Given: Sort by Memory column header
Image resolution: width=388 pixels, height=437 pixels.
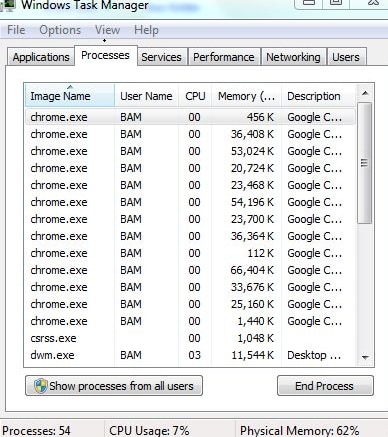Looking at the screenshot, I should 247,96.
